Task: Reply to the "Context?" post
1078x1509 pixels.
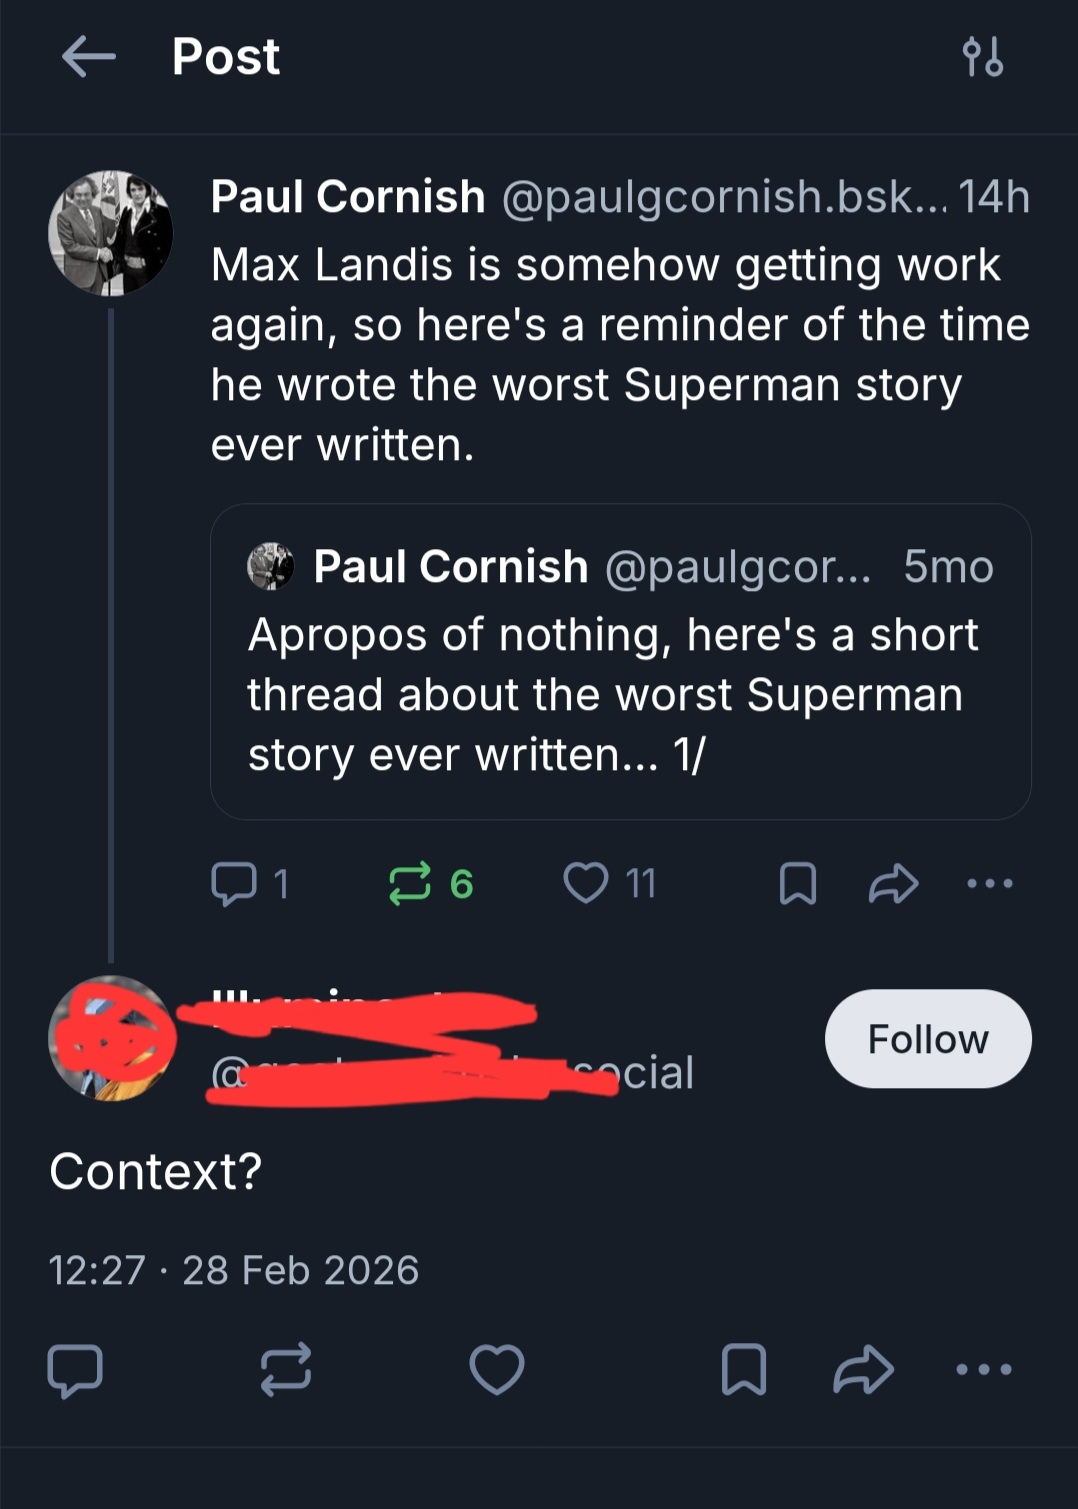Action: (x=75, y=1369)
